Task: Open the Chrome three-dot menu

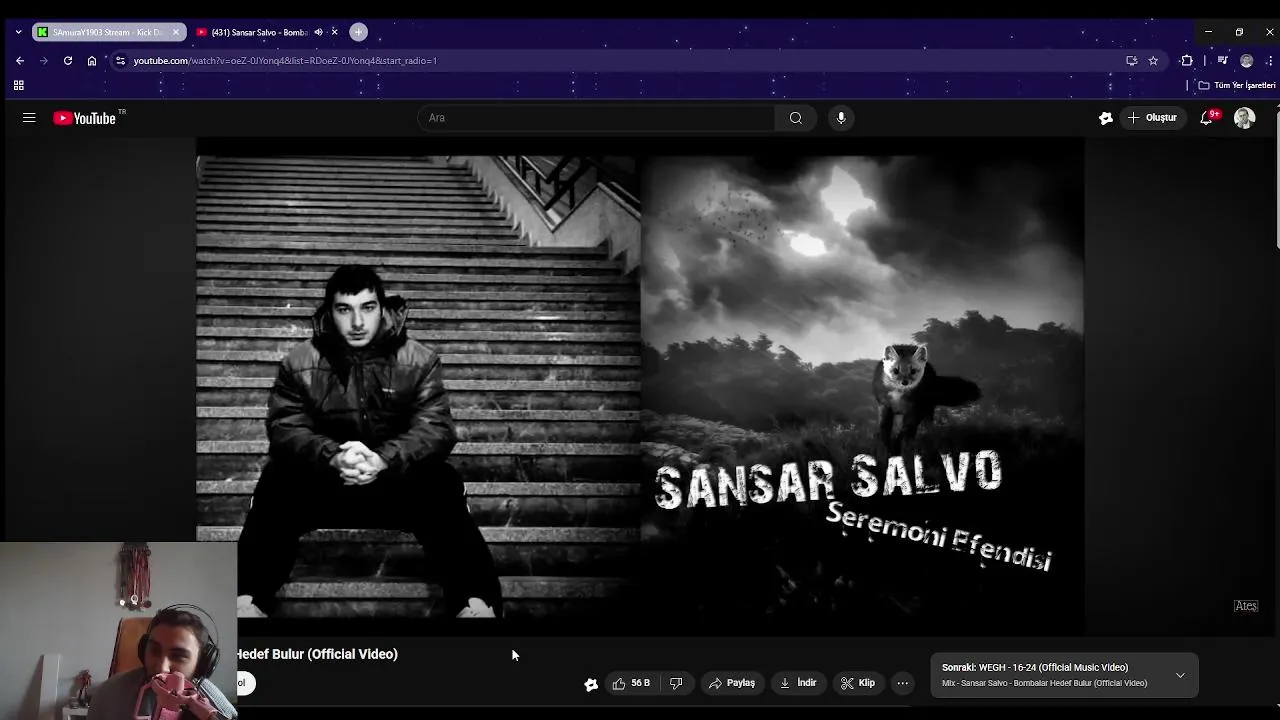Action: [1269, 61]
